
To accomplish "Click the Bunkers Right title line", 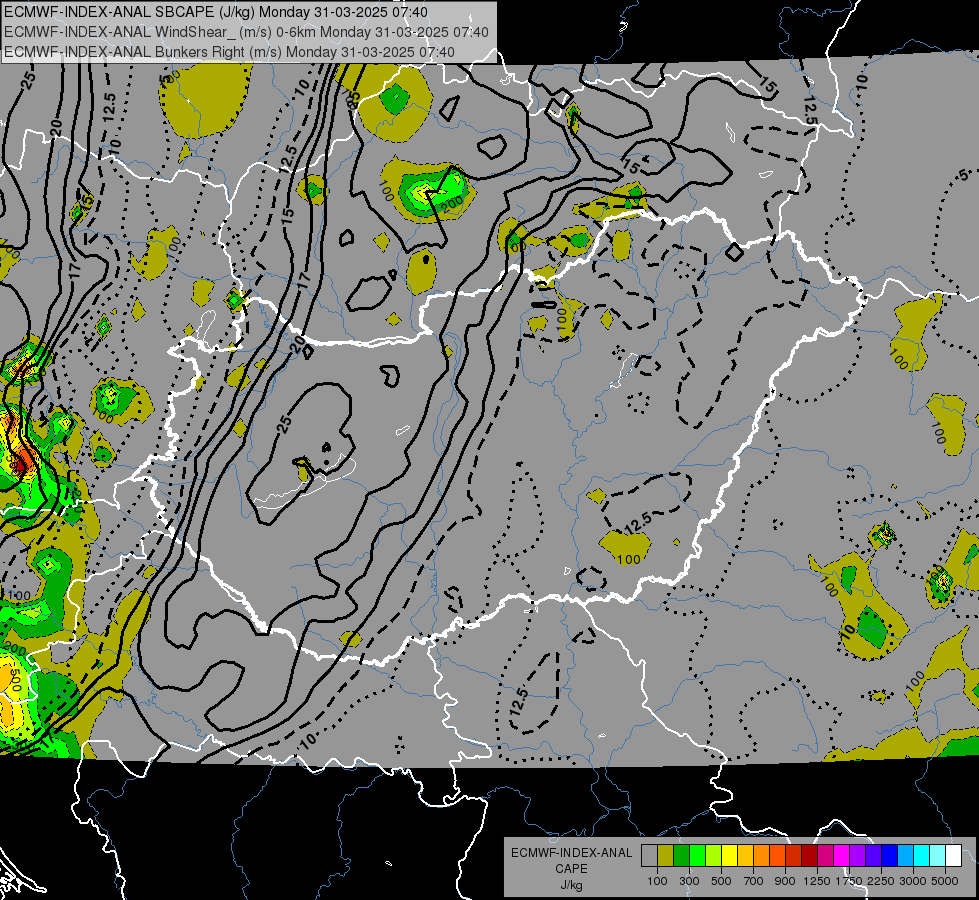I will coord(229,52).
